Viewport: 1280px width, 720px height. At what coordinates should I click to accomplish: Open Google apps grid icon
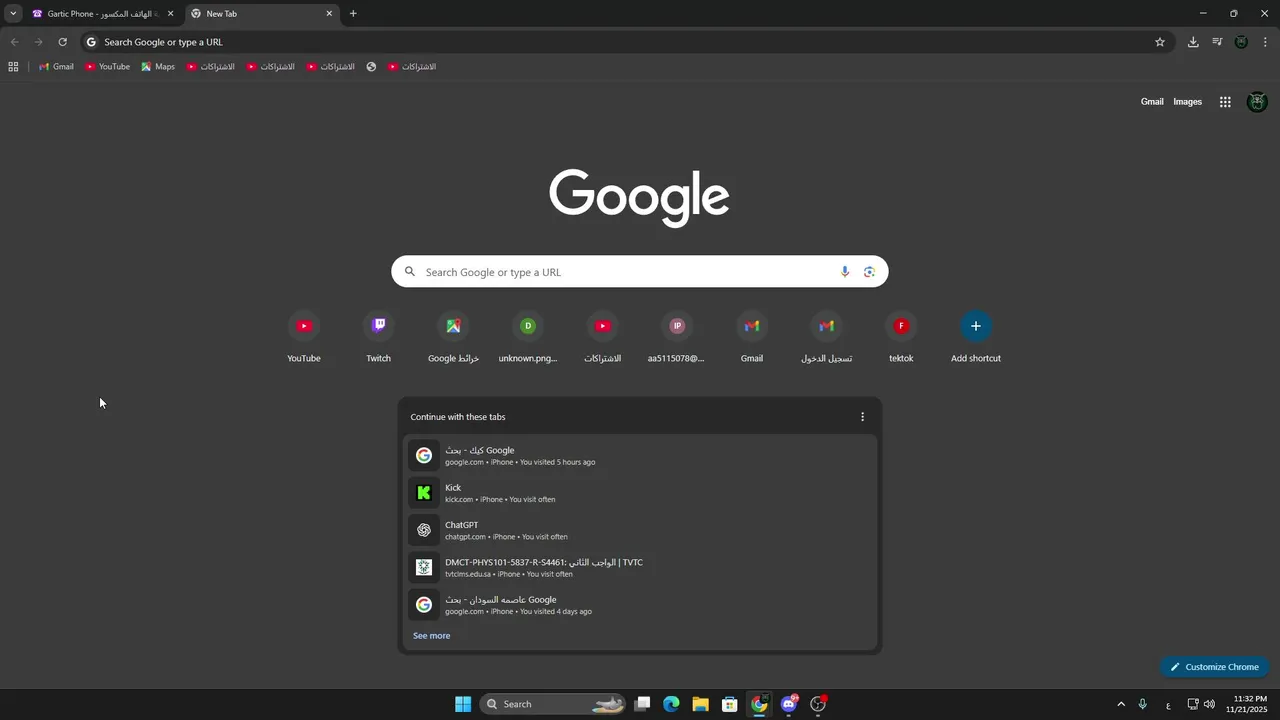[x=1225, y=102]
